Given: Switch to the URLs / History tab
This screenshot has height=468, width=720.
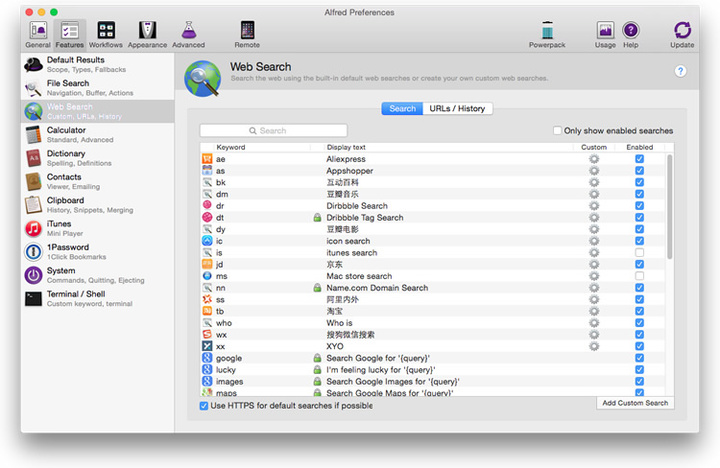Looking at the screenshot, I should (x=458, y=108).
